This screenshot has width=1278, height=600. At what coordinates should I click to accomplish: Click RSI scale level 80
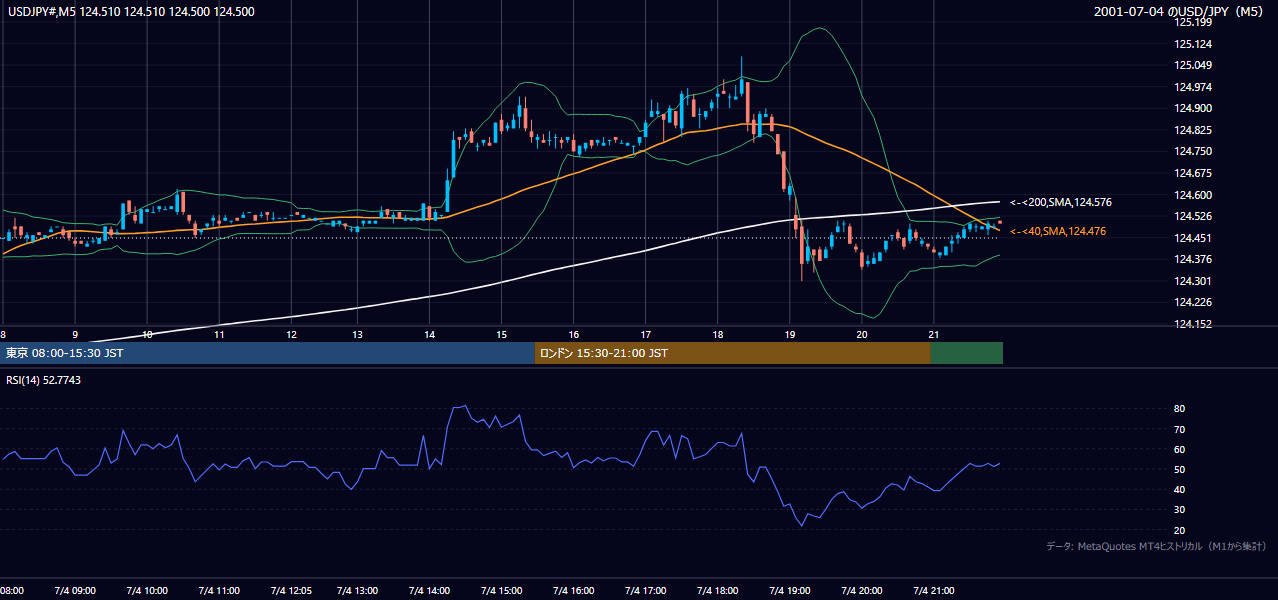click(x=1179, y=409)
